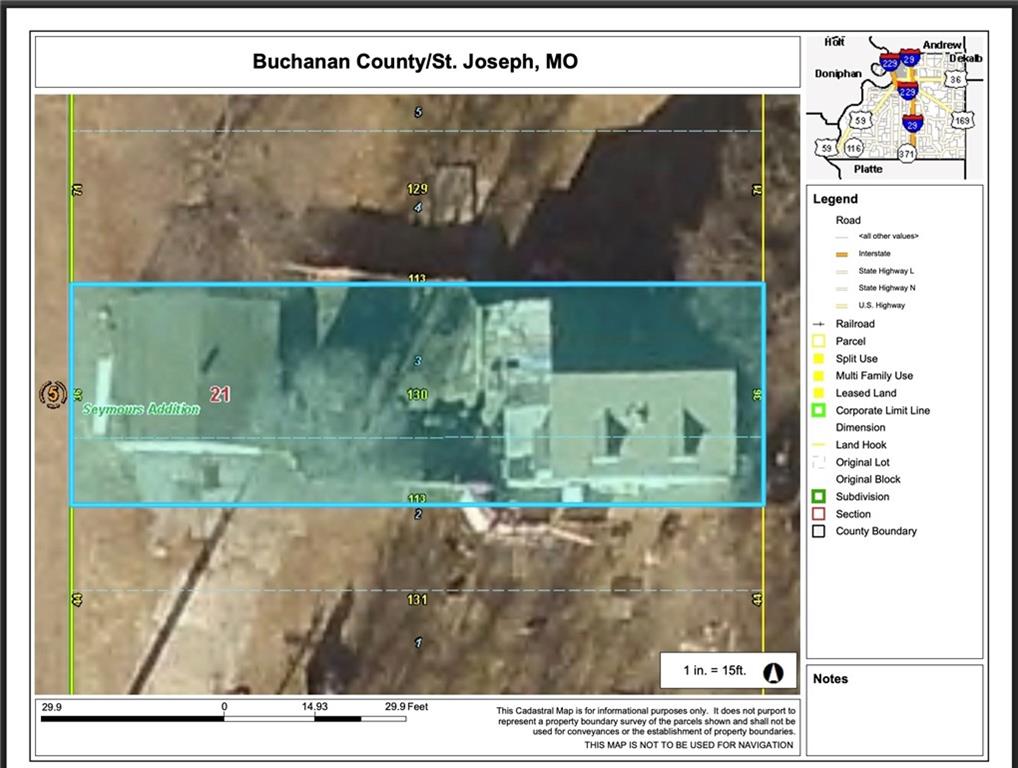Click the Interstate orange line swatch

(x=842, y=254)
